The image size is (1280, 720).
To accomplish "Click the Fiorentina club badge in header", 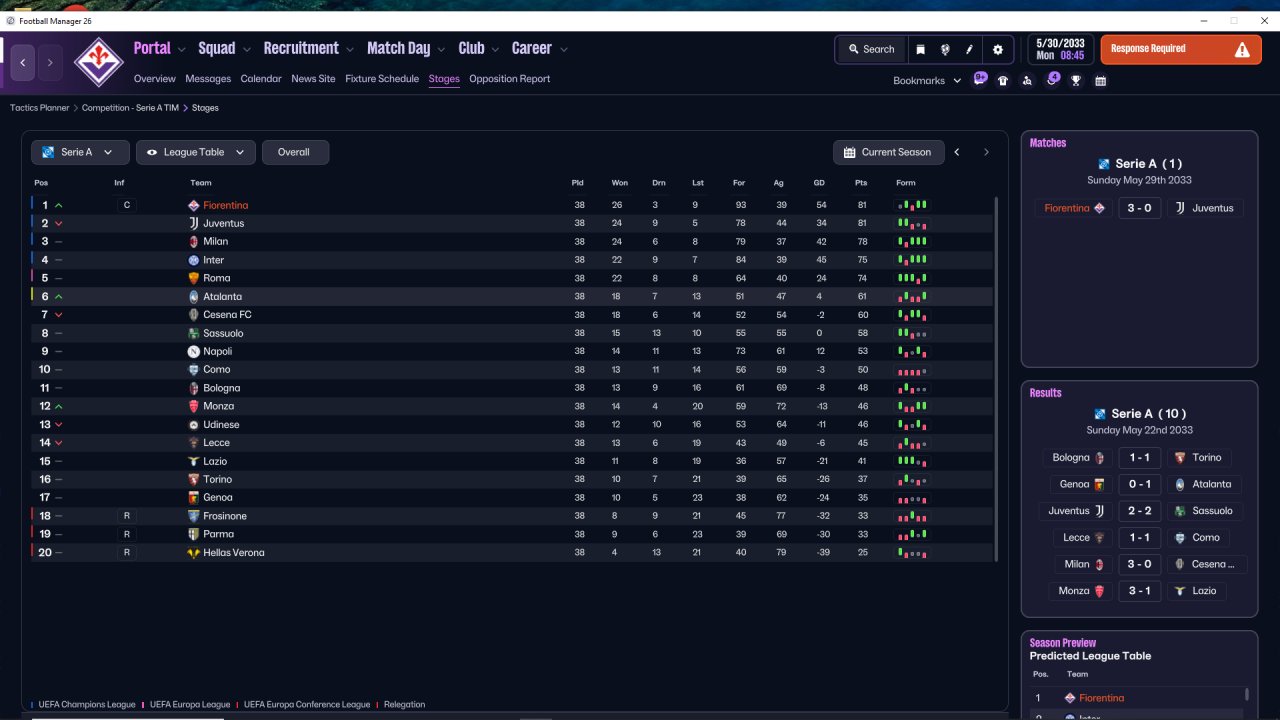I will click(98, 62).
